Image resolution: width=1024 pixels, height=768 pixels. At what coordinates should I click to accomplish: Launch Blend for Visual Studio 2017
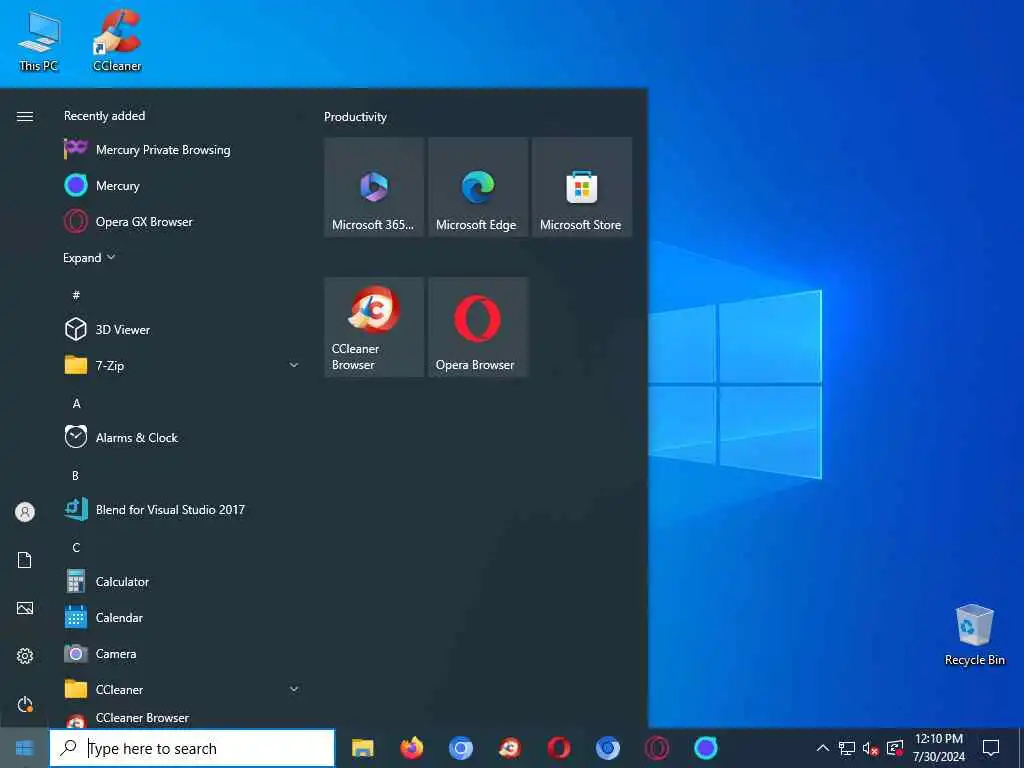click(x=180, y=509)
